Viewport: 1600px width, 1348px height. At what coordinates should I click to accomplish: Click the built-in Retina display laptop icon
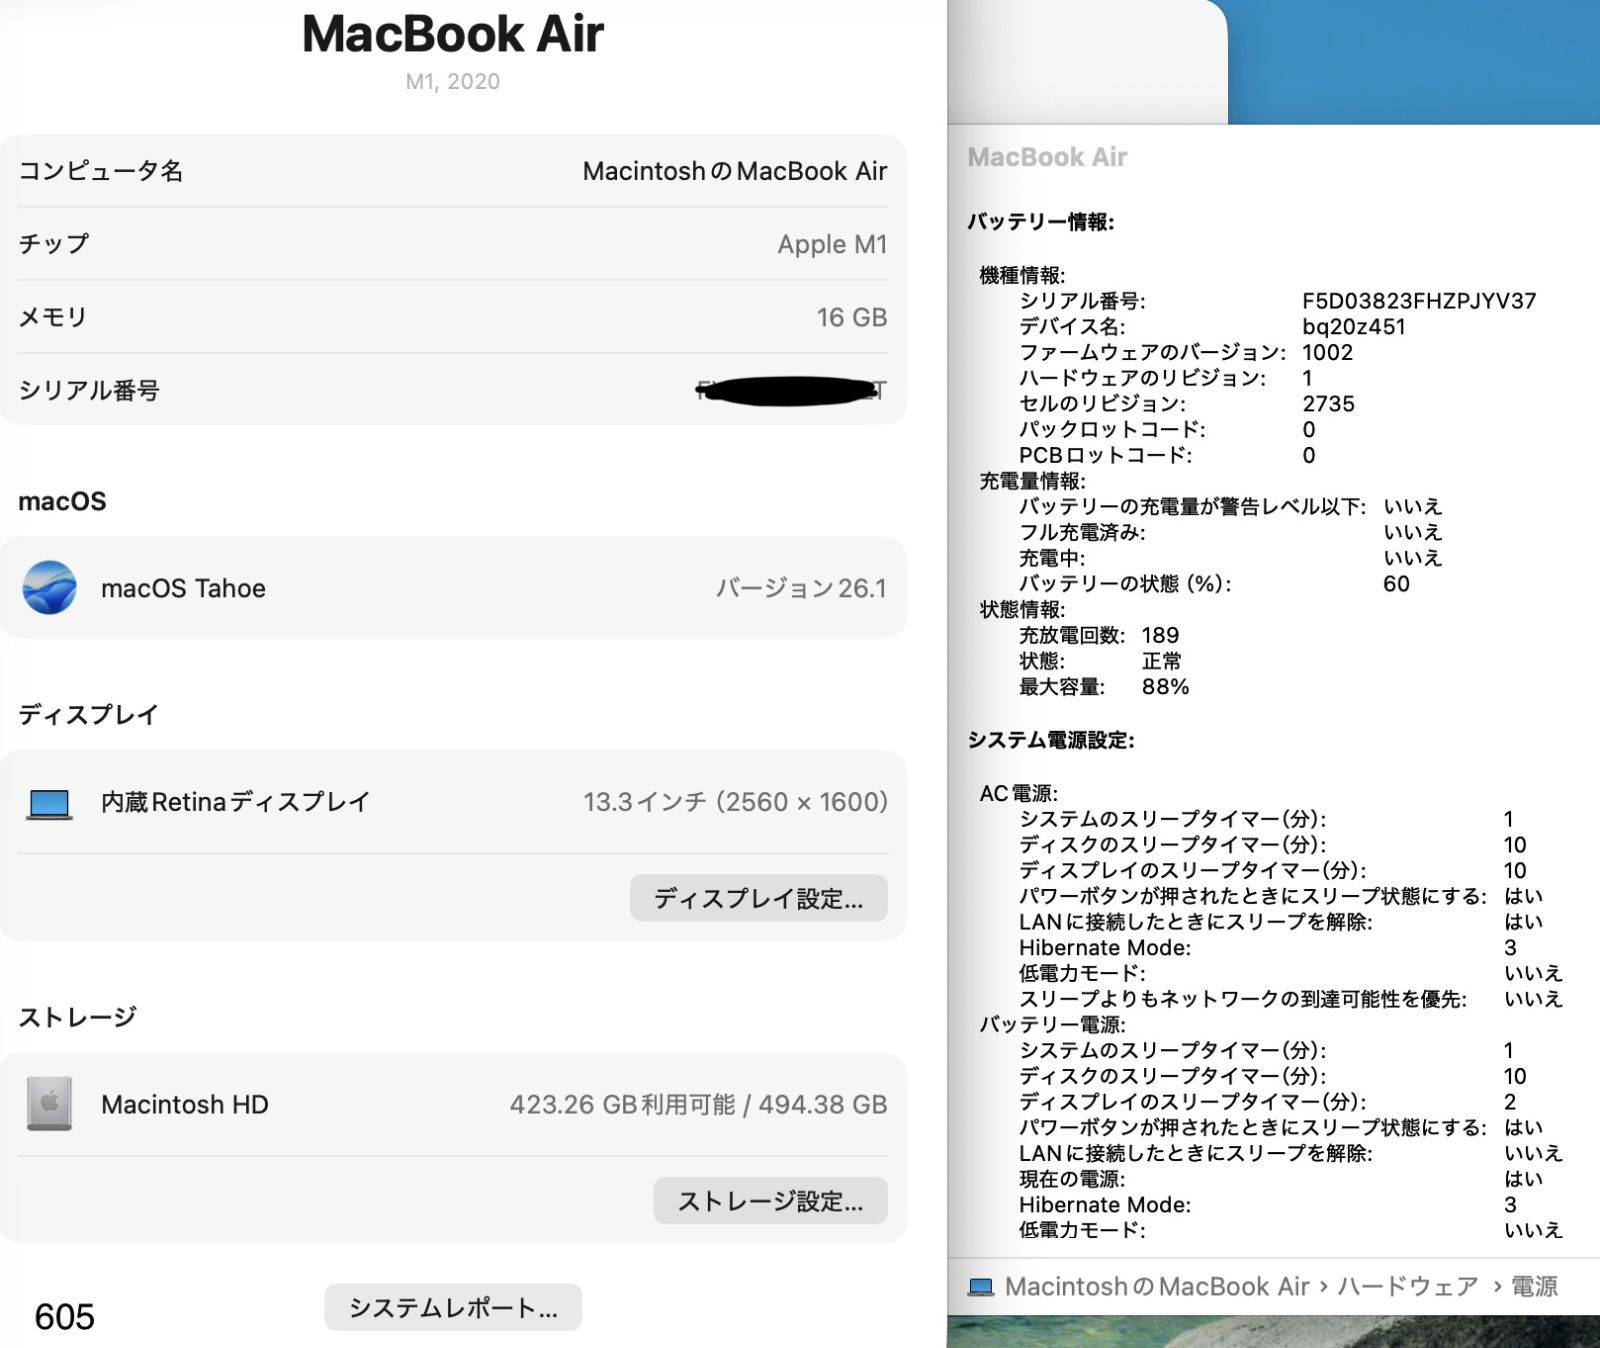(49, 803)
